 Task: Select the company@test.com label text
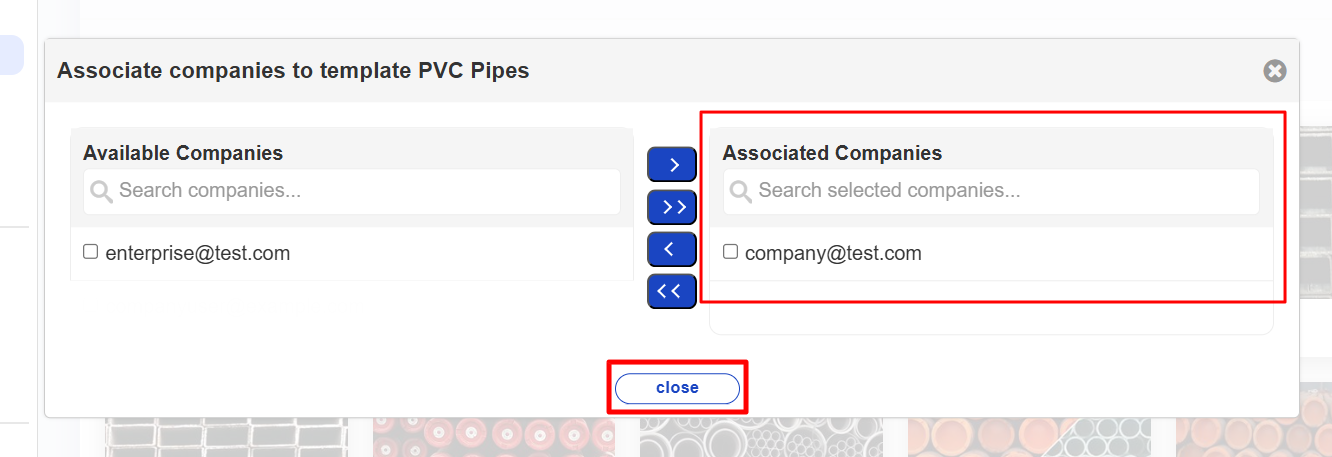click(x=833, y=254)
